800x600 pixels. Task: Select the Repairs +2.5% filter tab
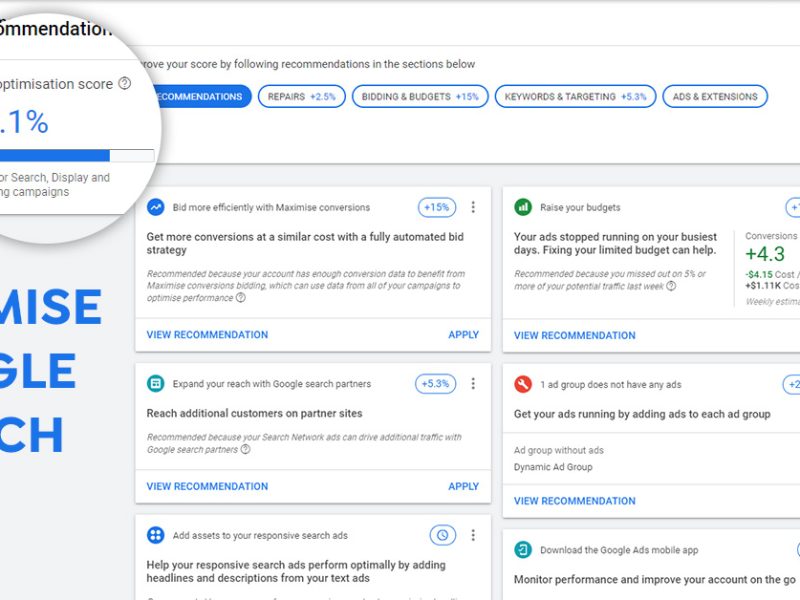tap(302, 96)
